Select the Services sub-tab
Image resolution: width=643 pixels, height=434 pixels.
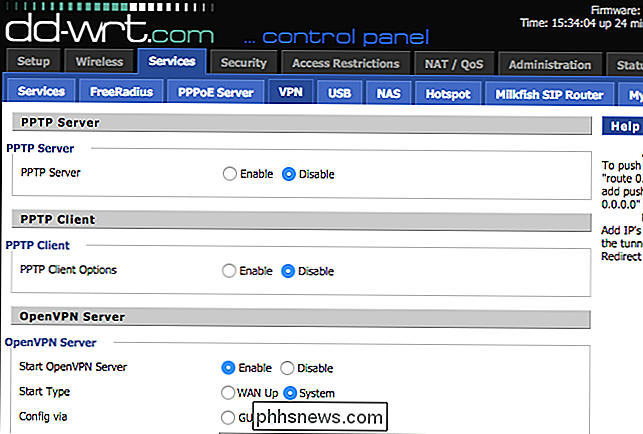41,91
